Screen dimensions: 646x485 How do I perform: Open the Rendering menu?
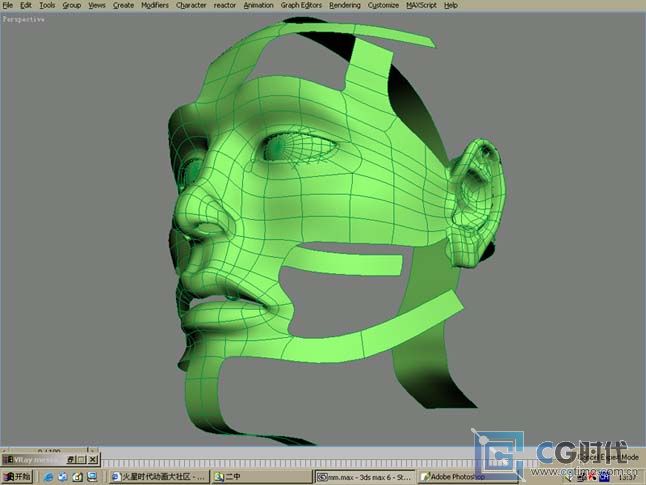[344, 5]
